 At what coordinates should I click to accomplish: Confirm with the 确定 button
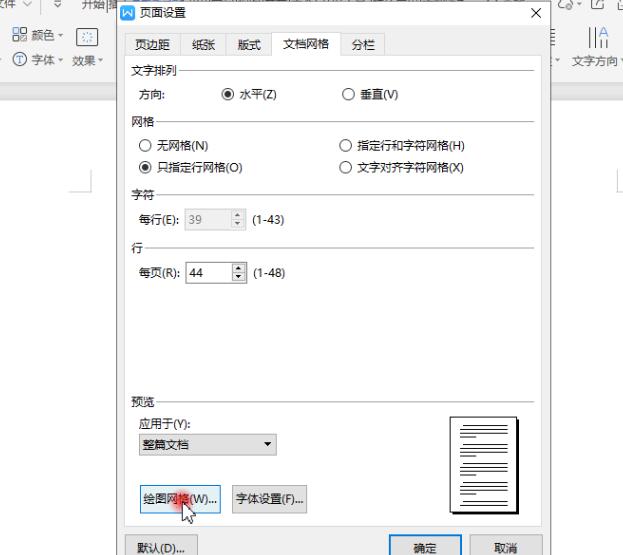(x=425, y=547)
